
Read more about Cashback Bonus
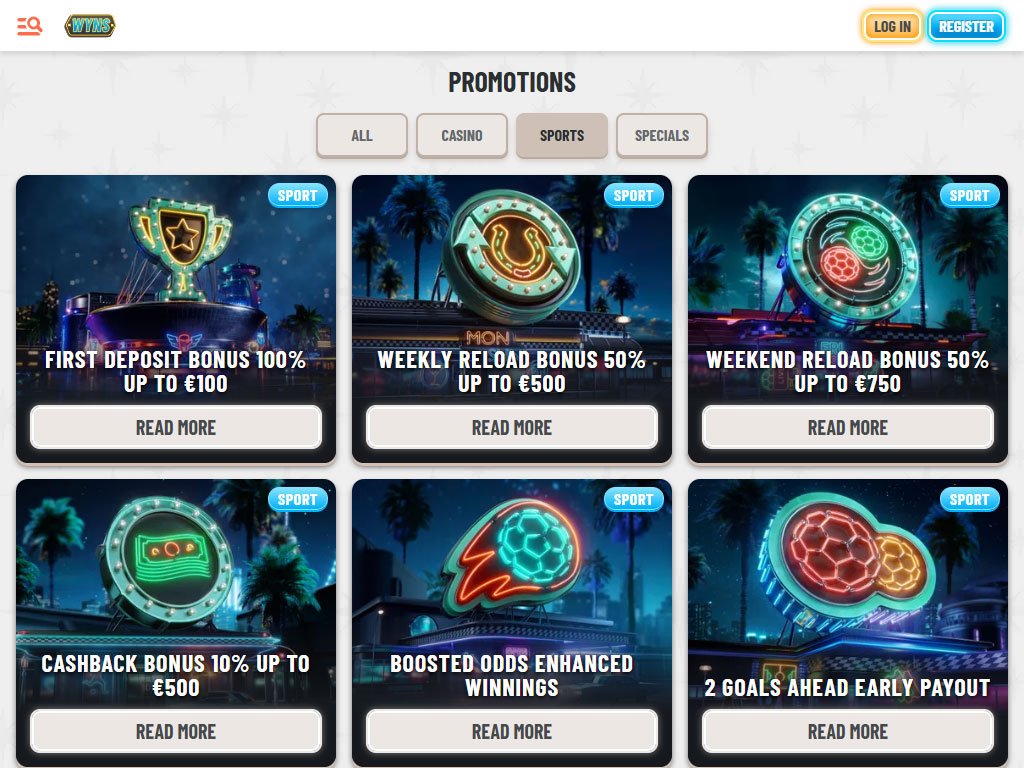(176, 731)
